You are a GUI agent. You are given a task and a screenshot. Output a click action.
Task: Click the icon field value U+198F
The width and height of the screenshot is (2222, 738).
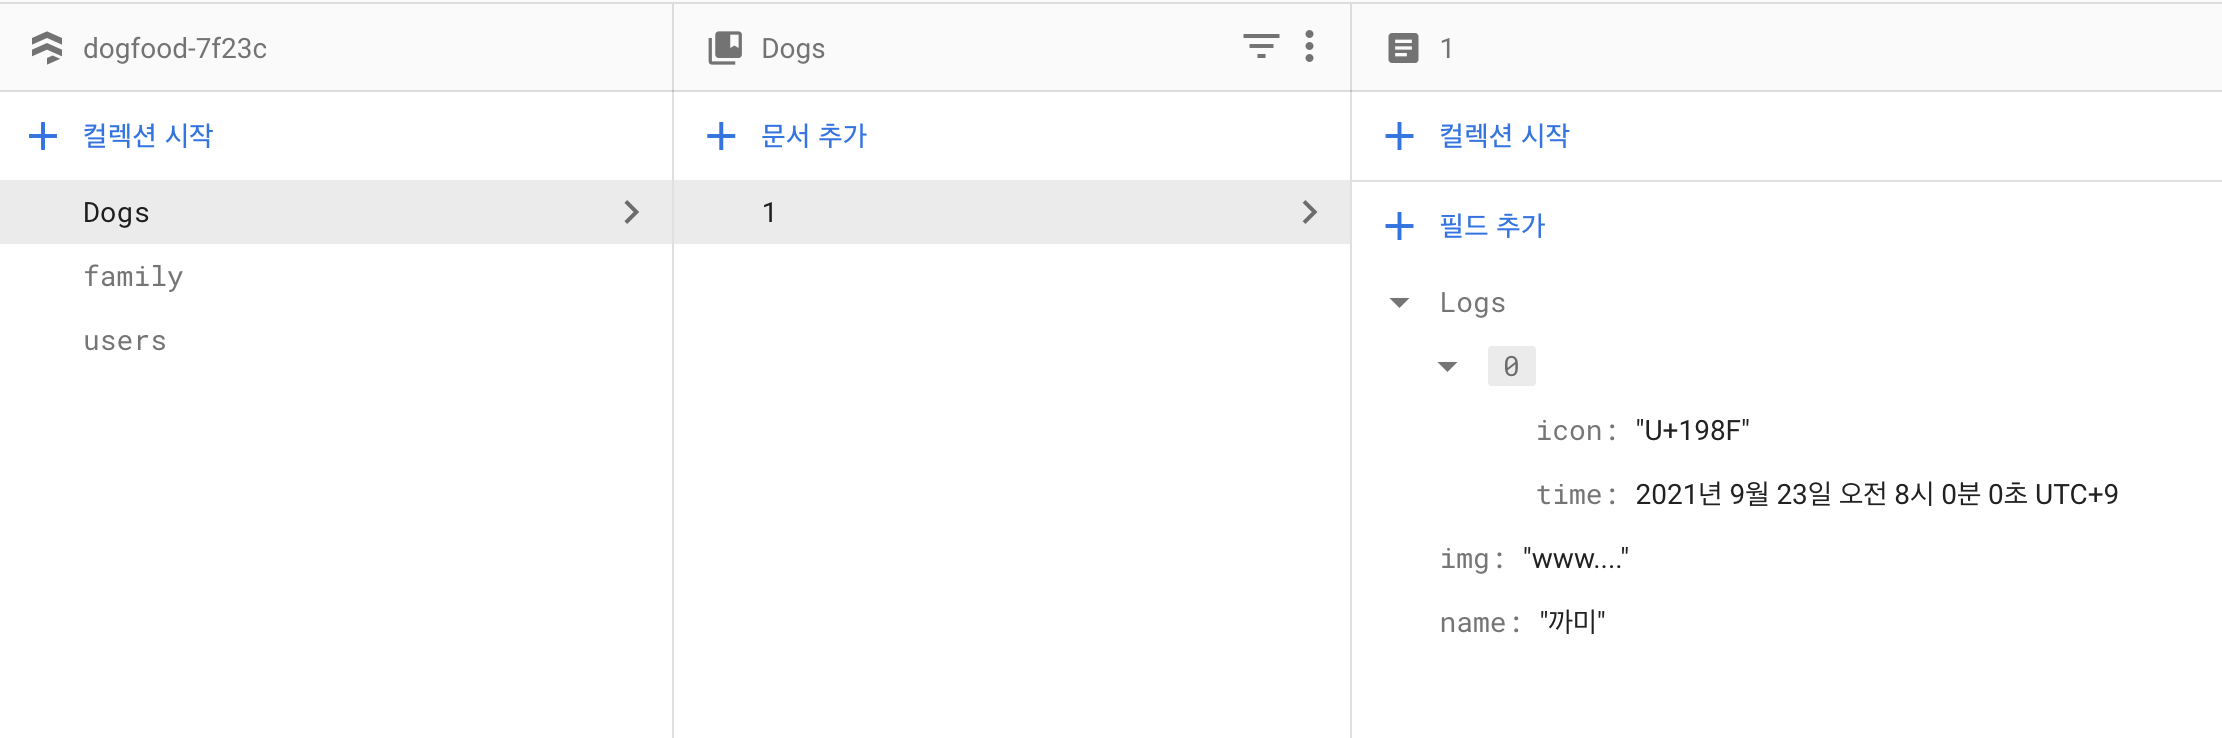1692,430
